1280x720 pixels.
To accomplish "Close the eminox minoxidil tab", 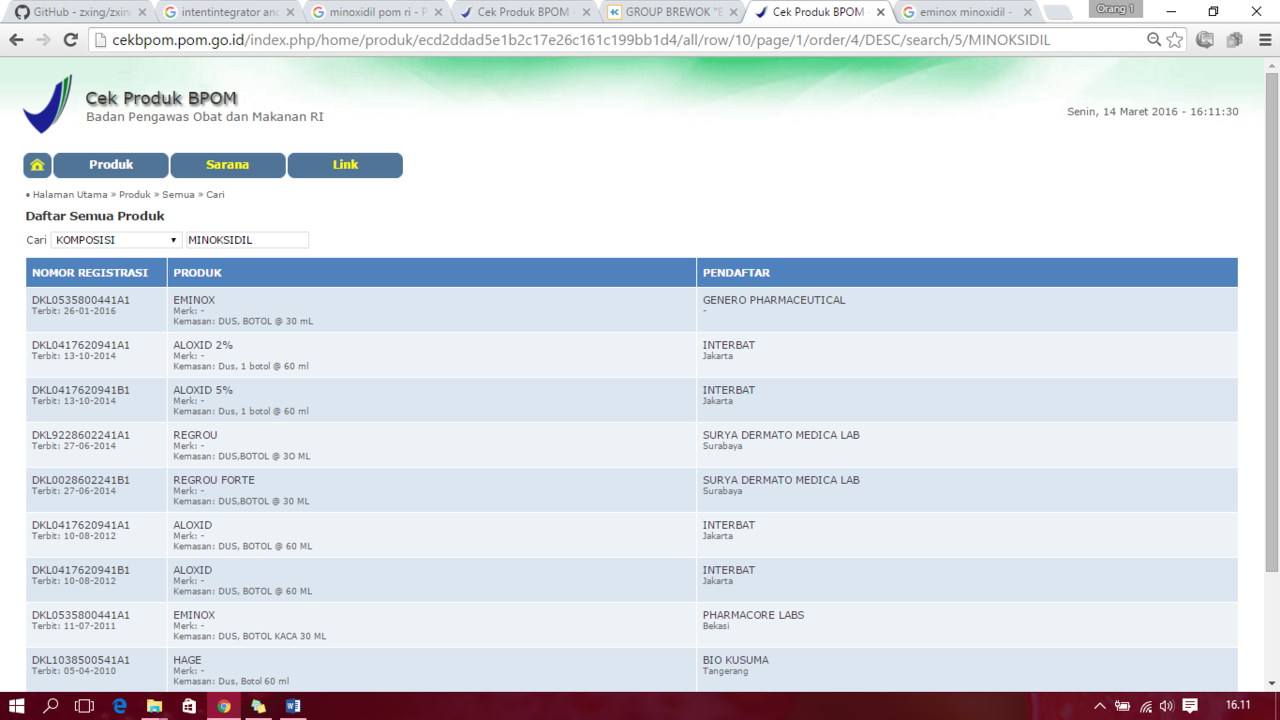I will click(x=1028, y=13).
